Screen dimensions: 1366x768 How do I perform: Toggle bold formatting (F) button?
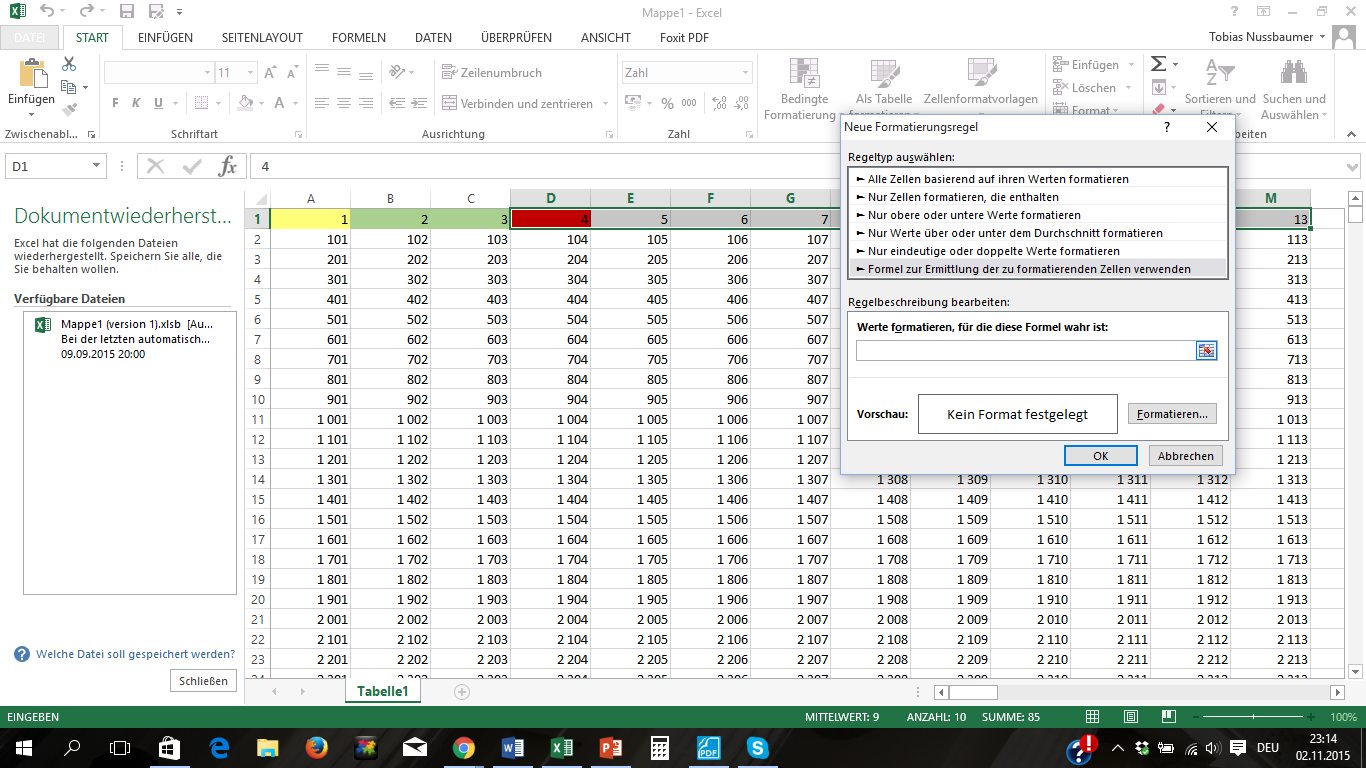pos(115,103)
